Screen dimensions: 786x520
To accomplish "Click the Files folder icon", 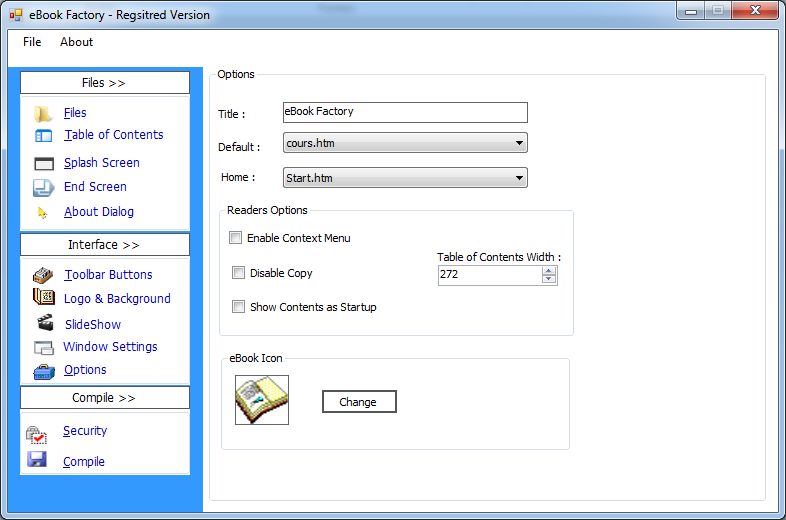I will (43, 114).
